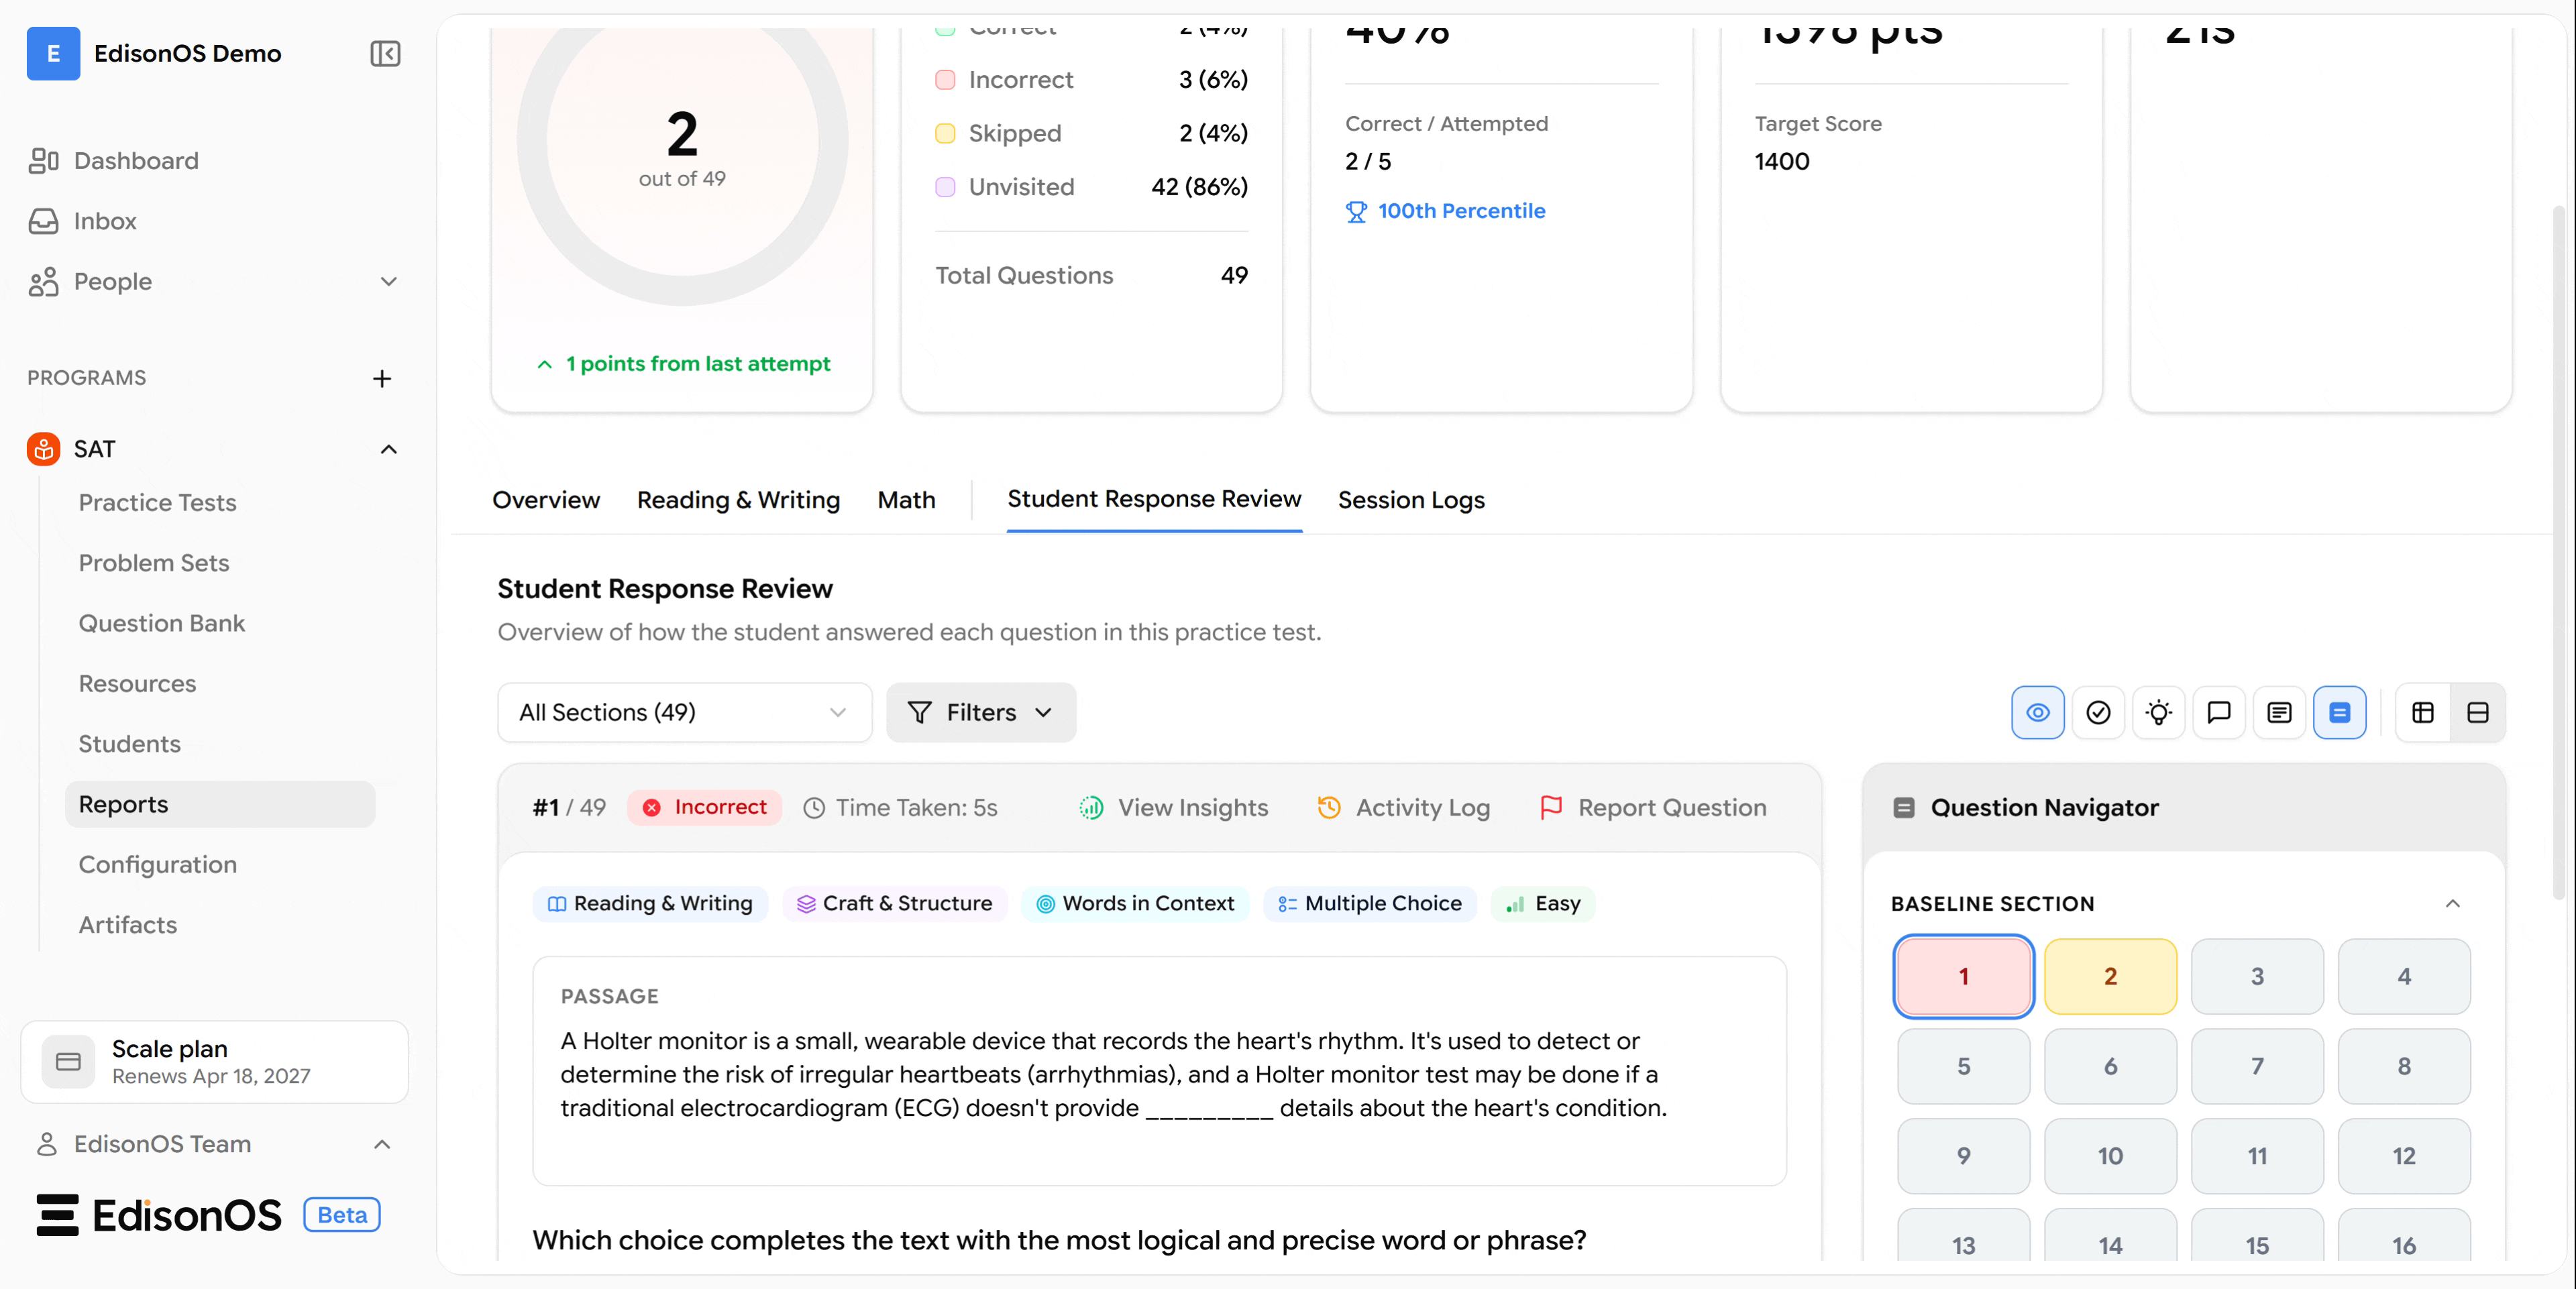This screenshot has width=2576, height=1289.
Task: Click the Question Navigator header icon
Action: point(1903,807)
